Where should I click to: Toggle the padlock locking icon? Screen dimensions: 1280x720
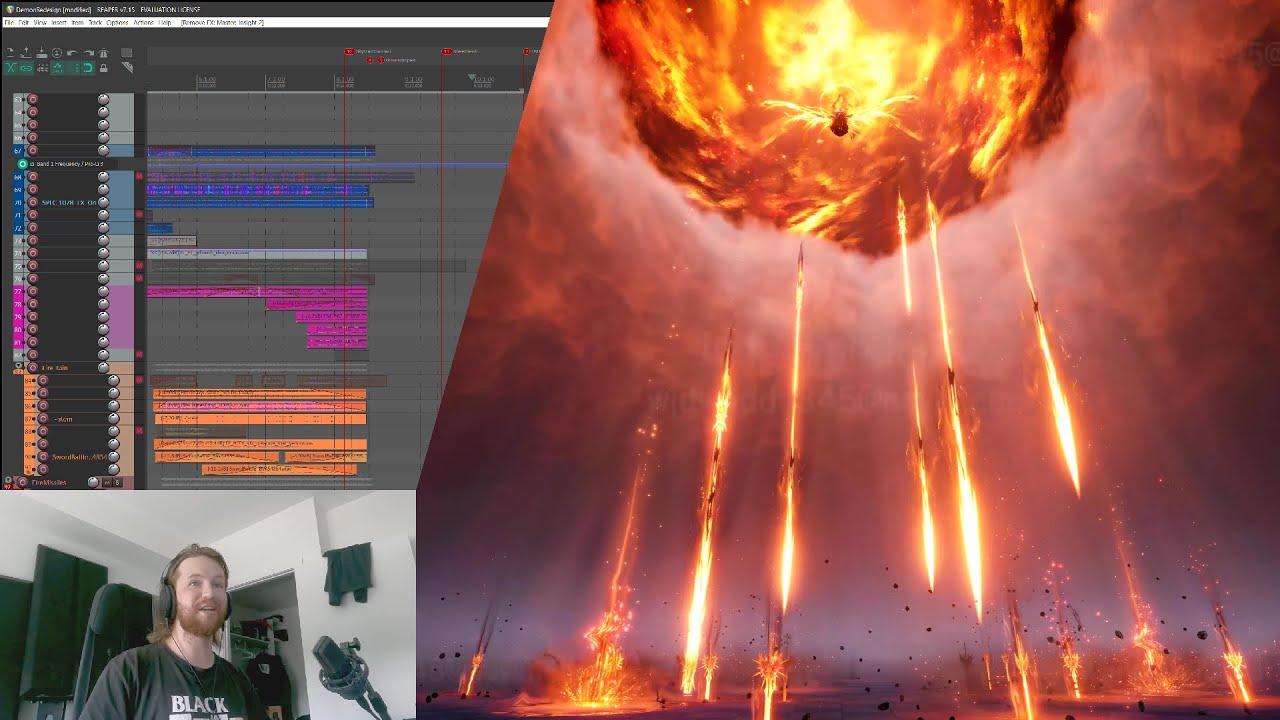104,68
